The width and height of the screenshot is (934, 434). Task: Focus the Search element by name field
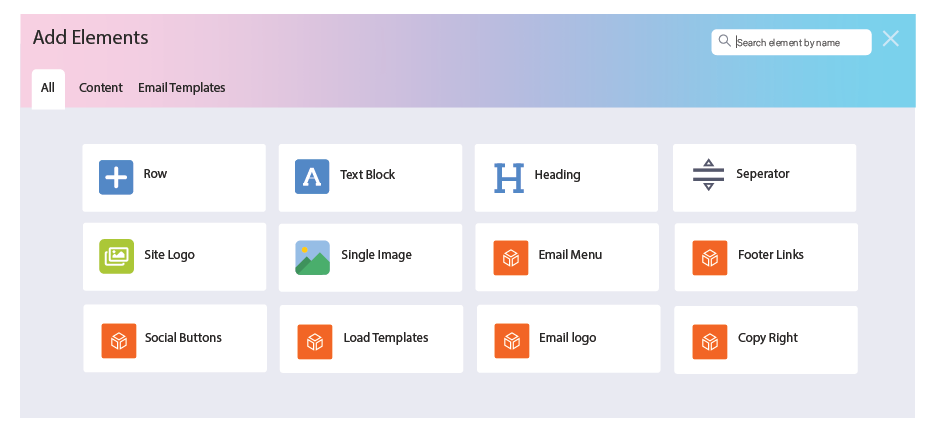791,42
